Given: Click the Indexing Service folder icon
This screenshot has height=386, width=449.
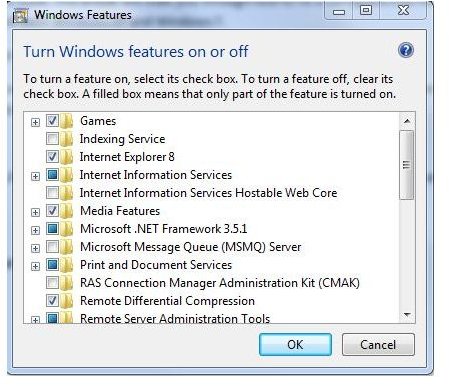Looking at the screenshot, I should click(x=67, y=139).
